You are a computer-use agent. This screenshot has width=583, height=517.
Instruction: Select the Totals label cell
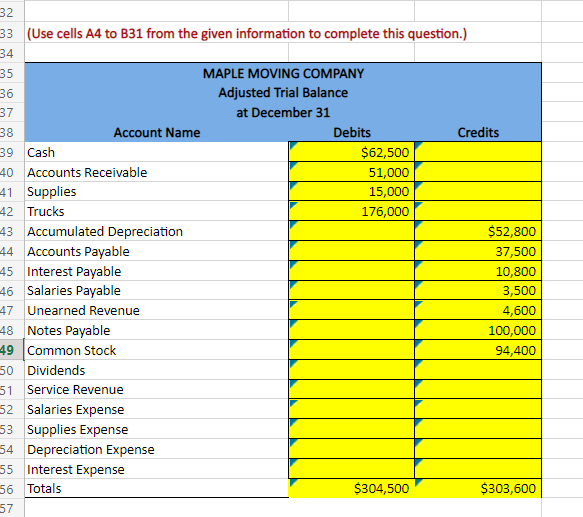pyautogui.click(x=156, y=488)
